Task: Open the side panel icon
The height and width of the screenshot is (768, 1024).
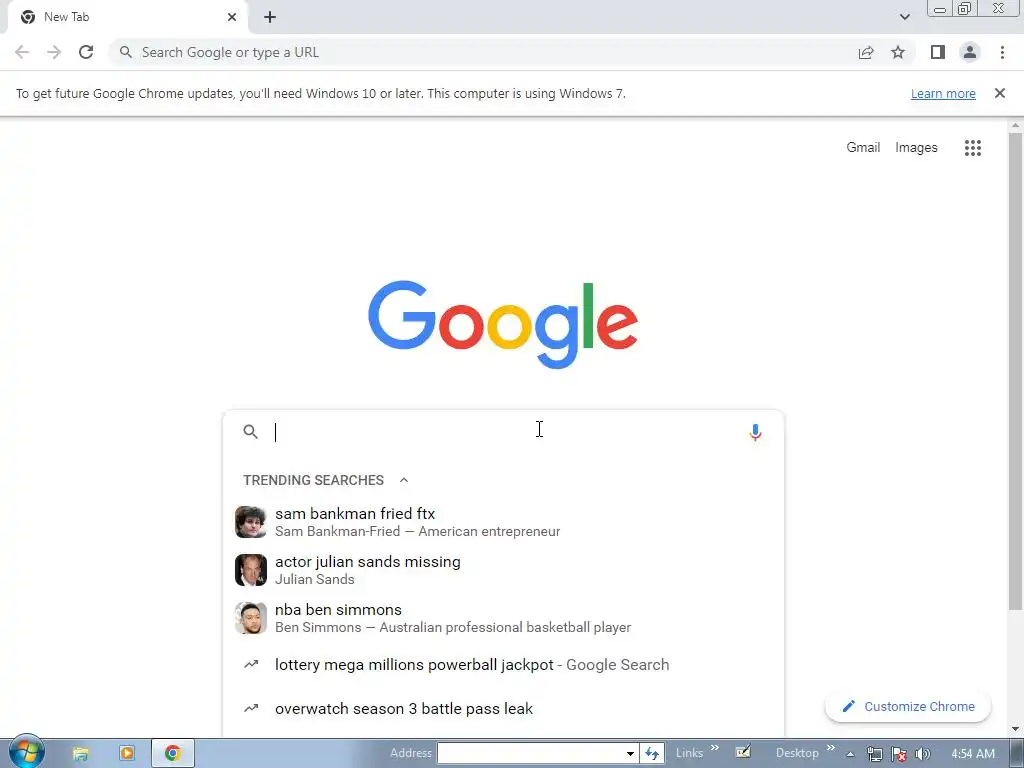Action: (x=938, y=52)
